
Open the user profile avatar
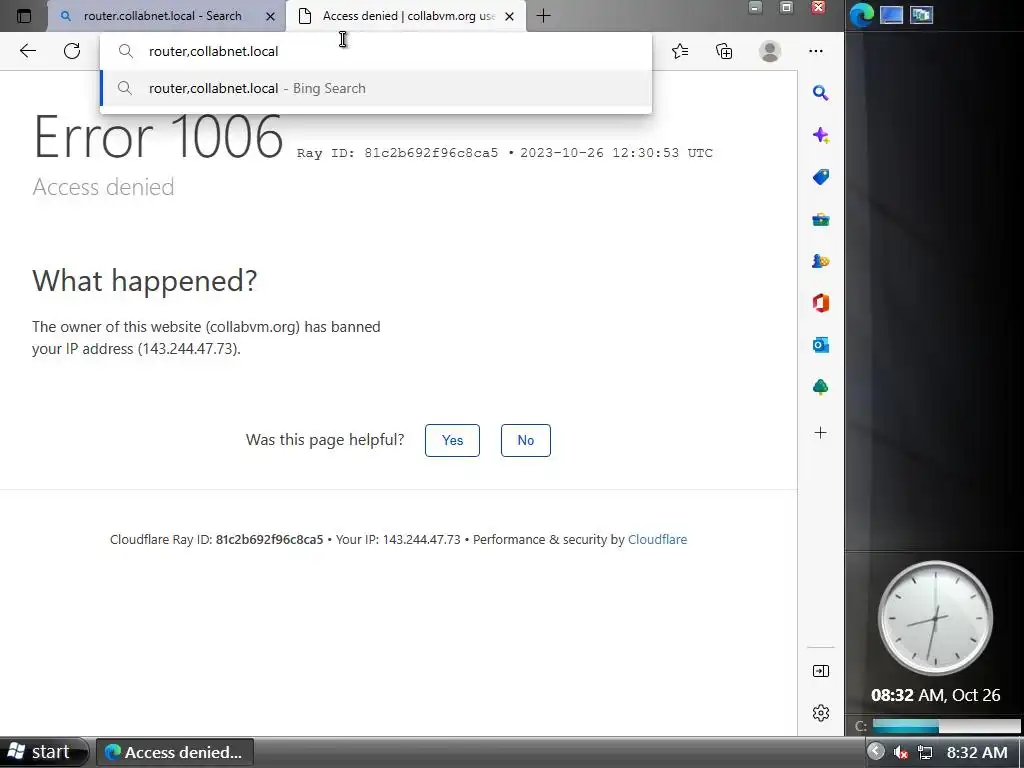coord(770,51)
